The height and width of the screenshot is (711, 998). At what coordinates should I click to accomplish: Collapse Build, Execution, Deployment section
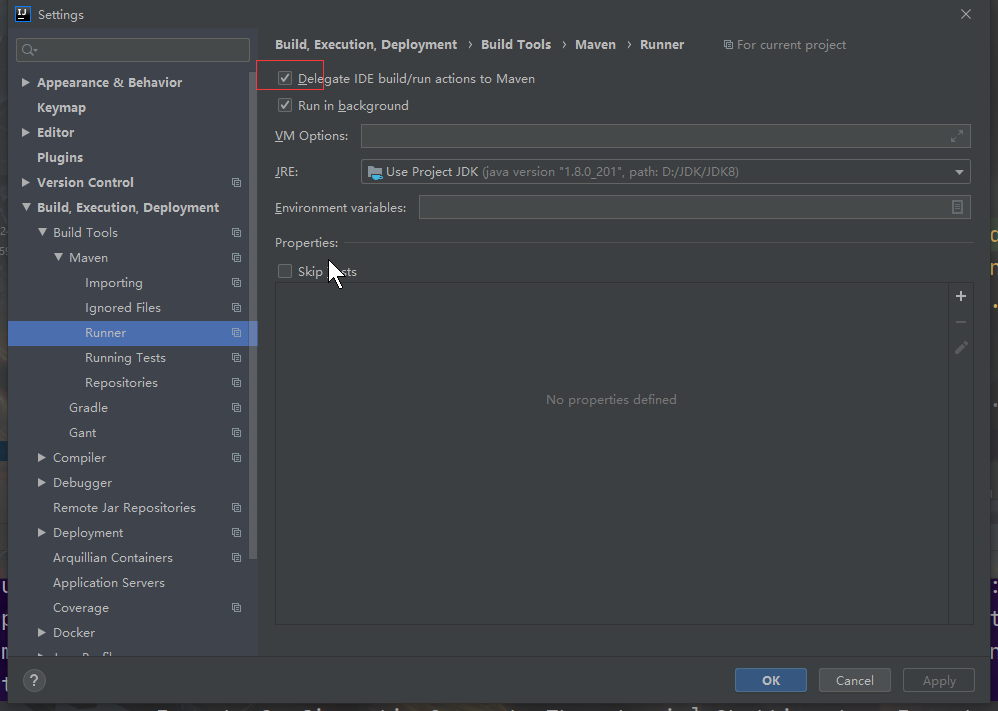25,208
